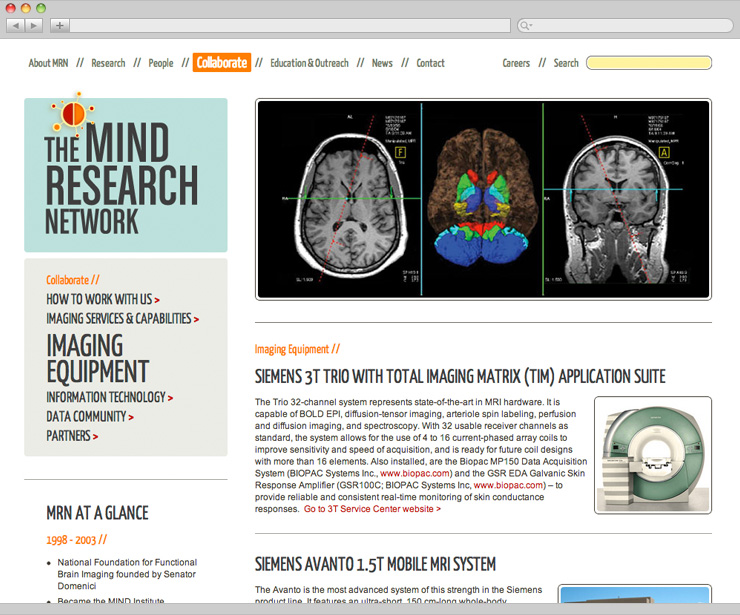Click the browser back arrow button

[16, 25]
